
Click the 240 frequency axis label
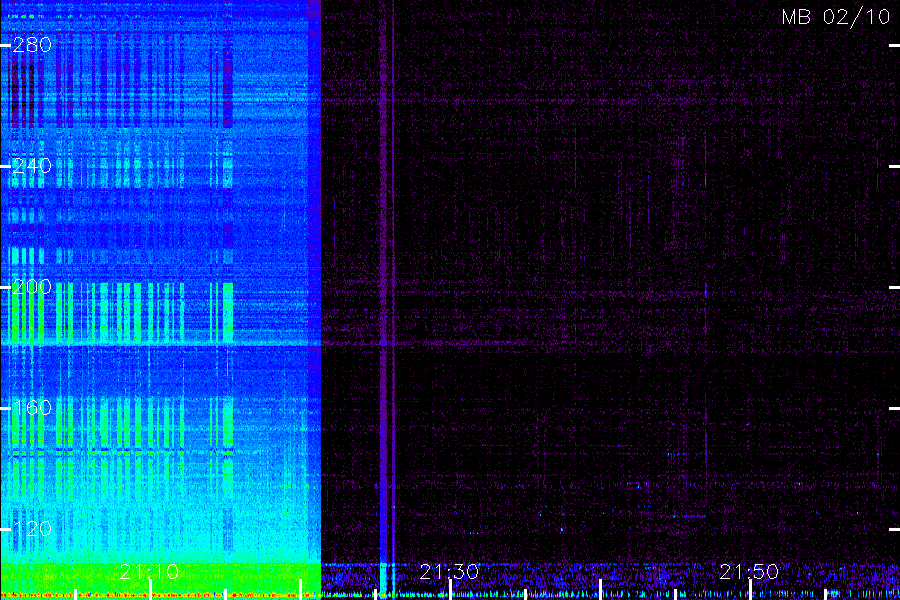[32, 166]
